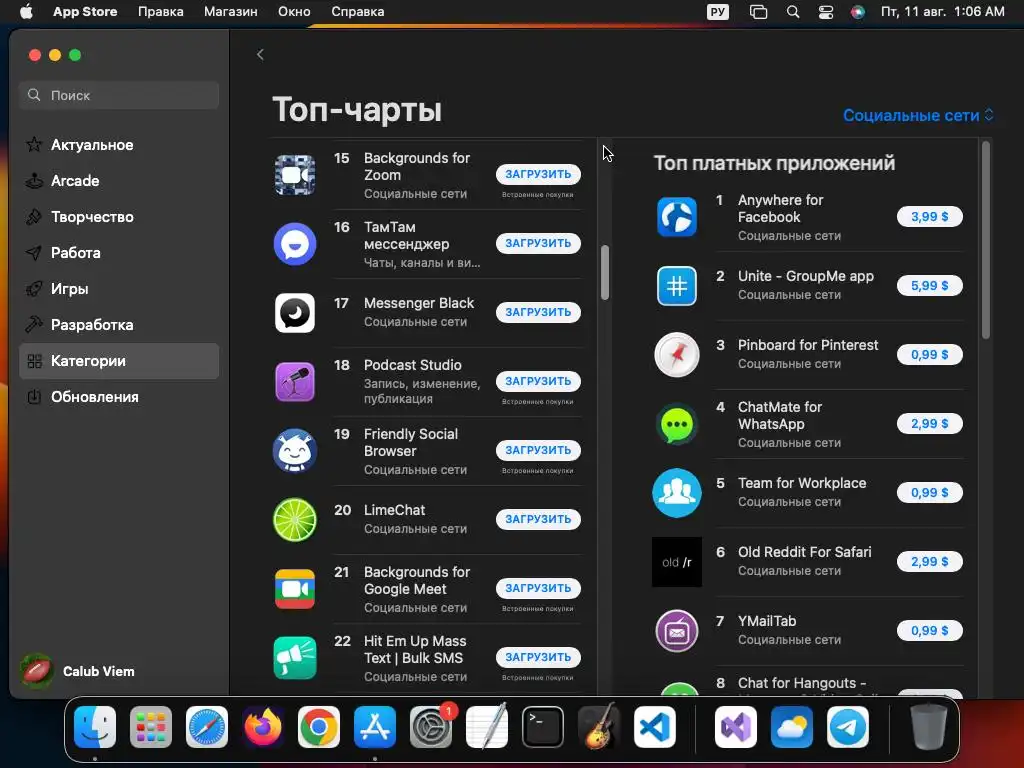The height and width of the screenshot is (768, 1024).
Task: Open Terminal from the Dock
Action: point(543,727)
